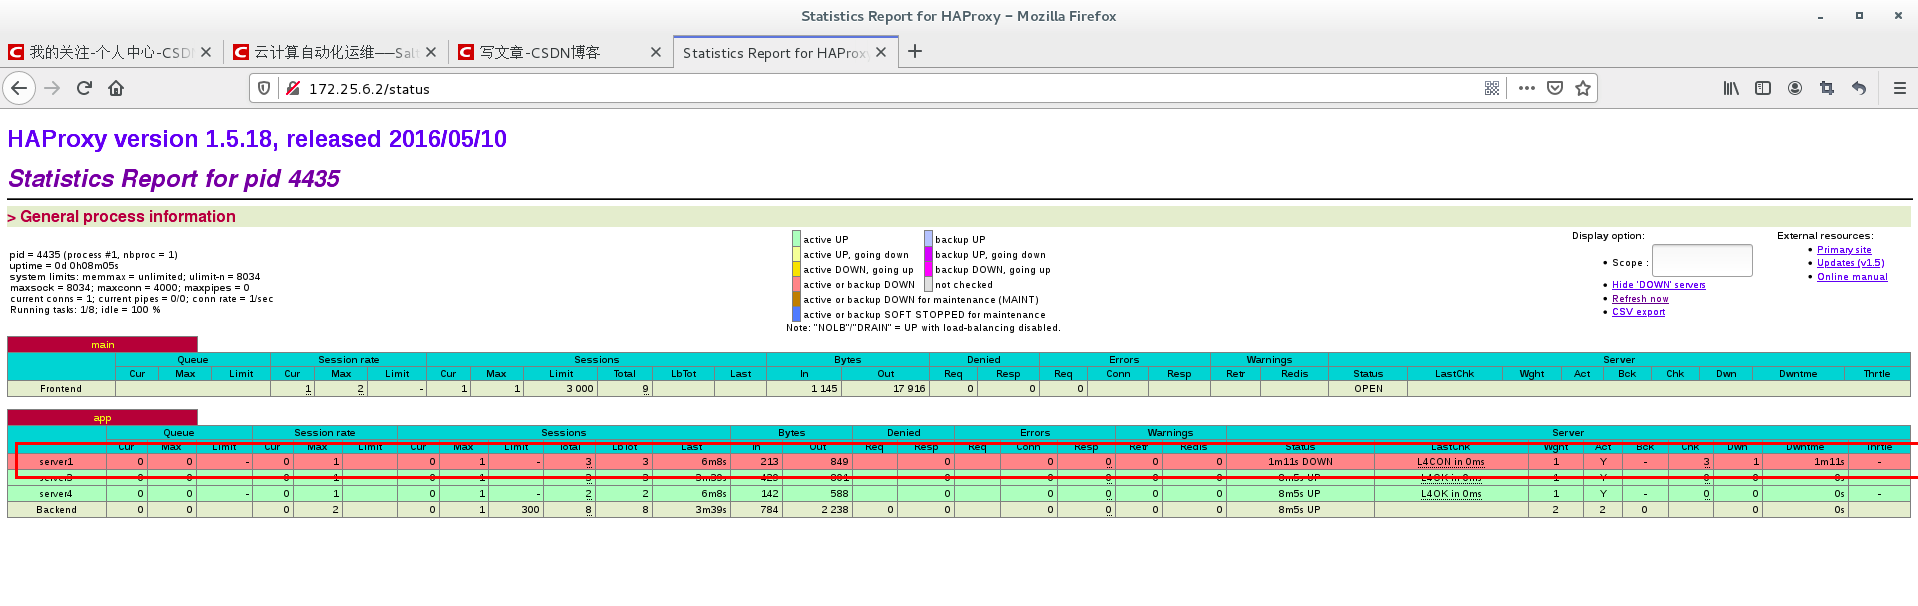Click the active UP green legend swatch
1918x606 pixels.
(x=796, y=239)
